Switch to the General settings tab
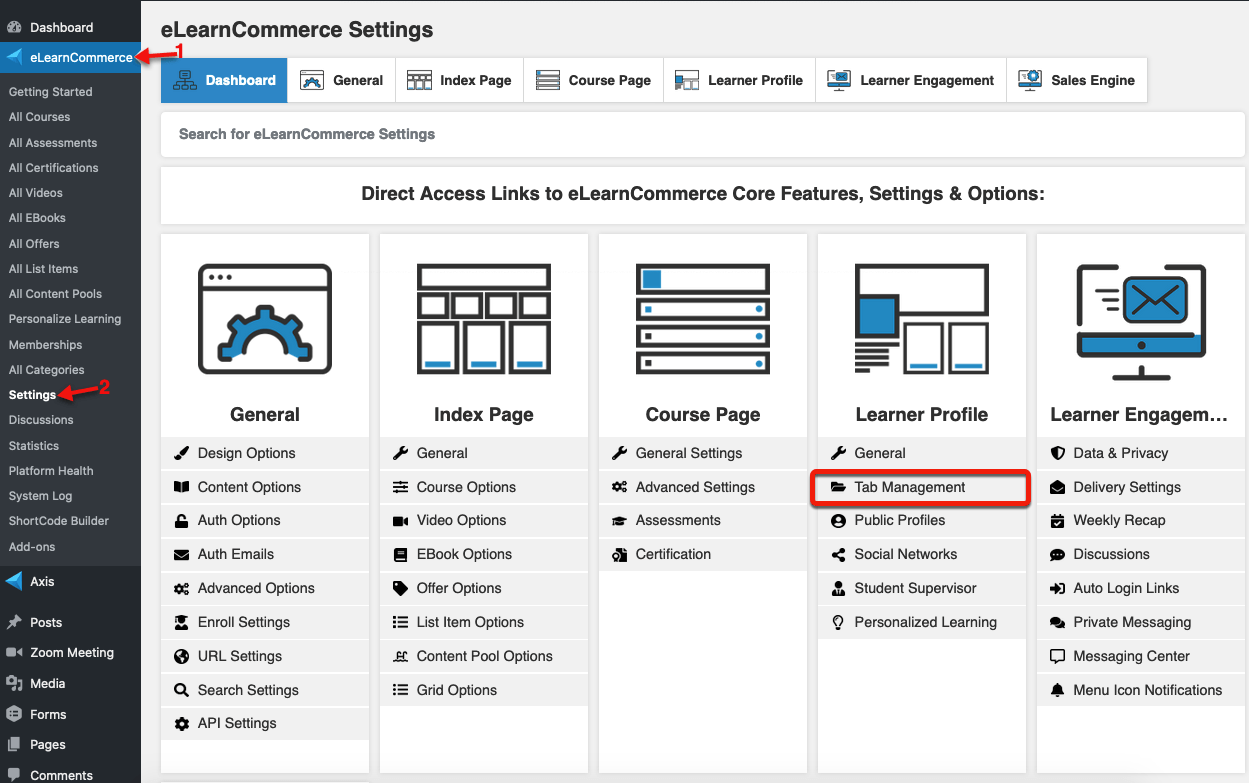Image resolution: width=1249 pixels, height=783 pixels. point(342,80)
